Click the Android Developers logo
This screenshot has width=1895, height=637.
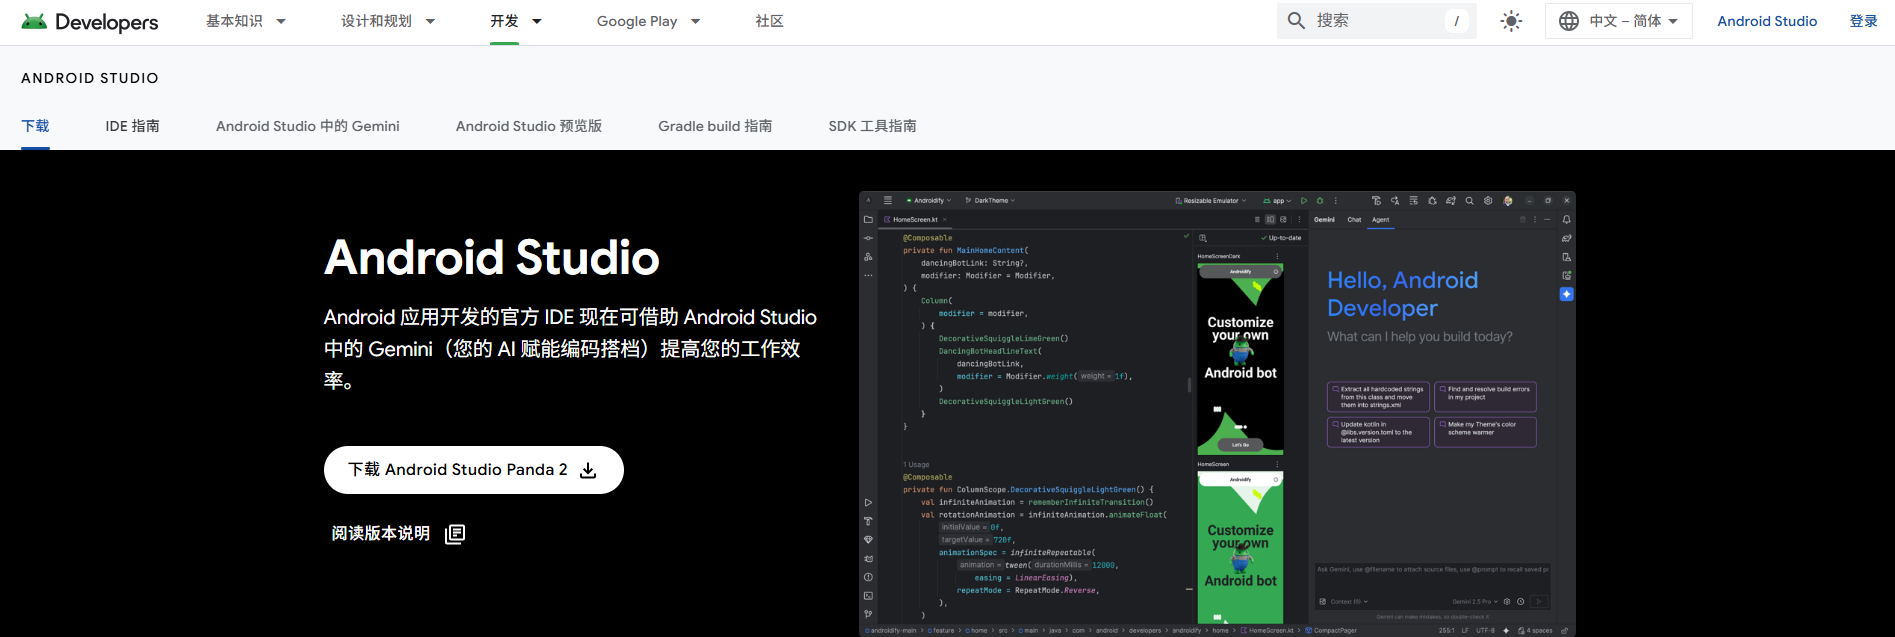tap(90, 22)
